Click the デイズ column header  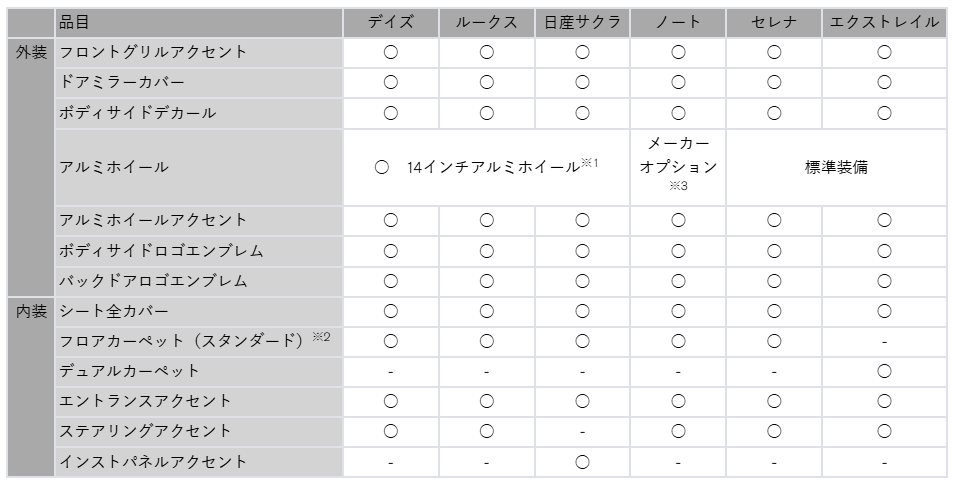coord(390,21)
